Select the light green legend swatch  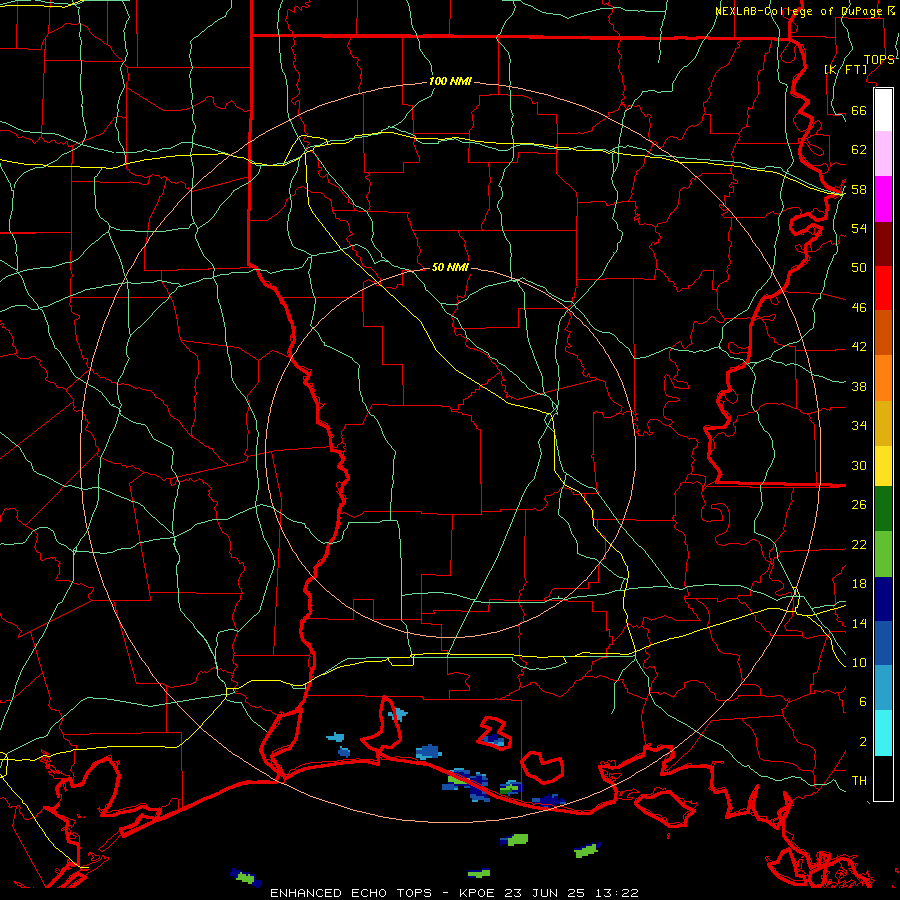pyautogui.click(x=883, y=554)
